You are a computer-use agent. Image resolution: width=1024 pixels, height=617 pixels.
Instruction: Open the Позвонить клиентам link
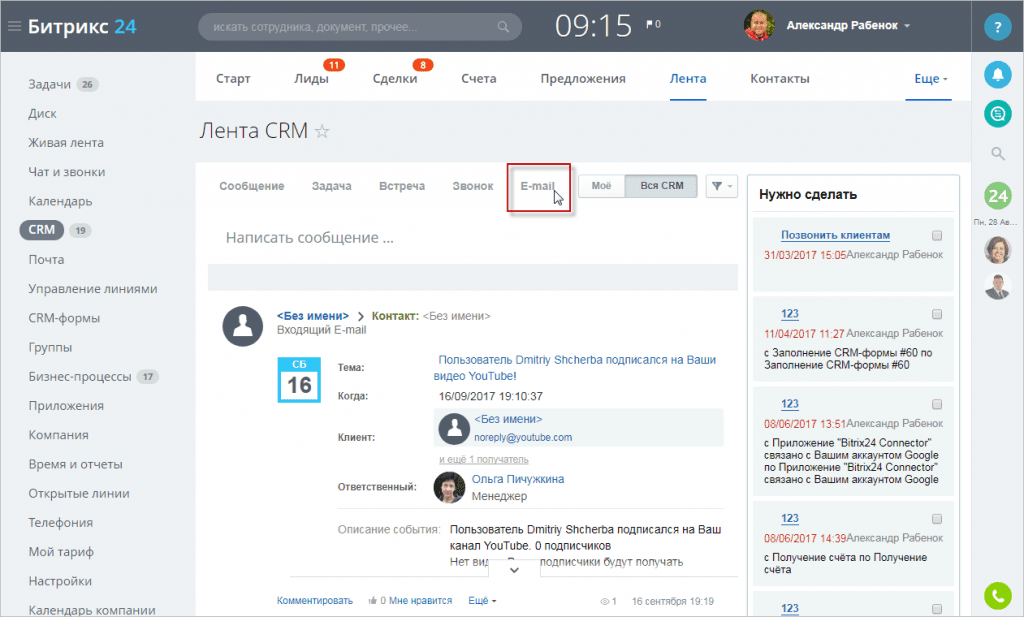point(835,235)
